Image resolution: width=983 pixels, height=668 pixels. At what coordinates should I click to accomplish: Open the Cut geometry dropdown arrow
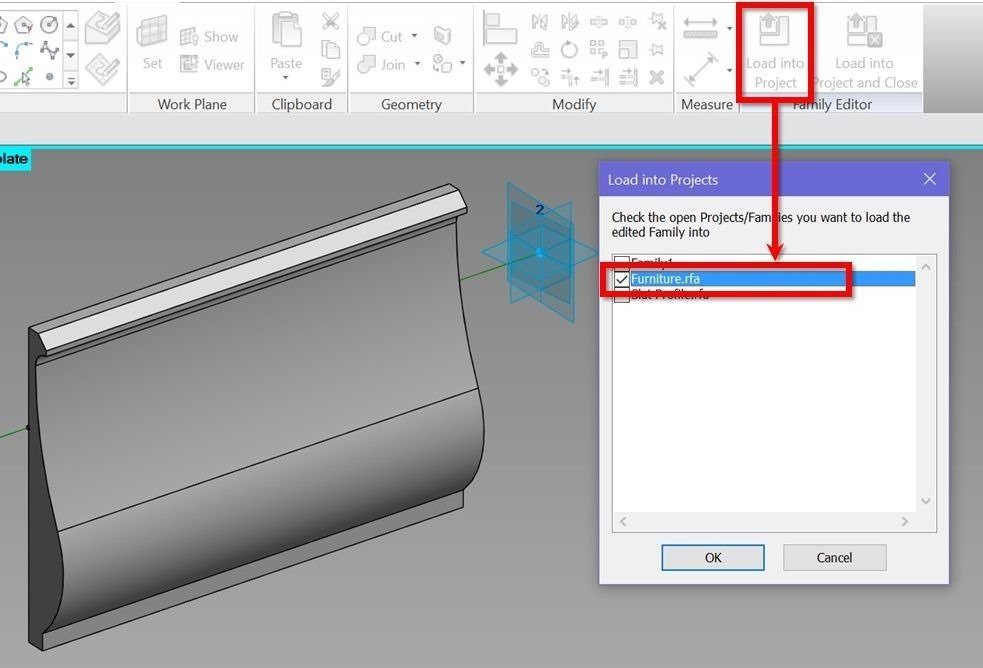point(414,36)
